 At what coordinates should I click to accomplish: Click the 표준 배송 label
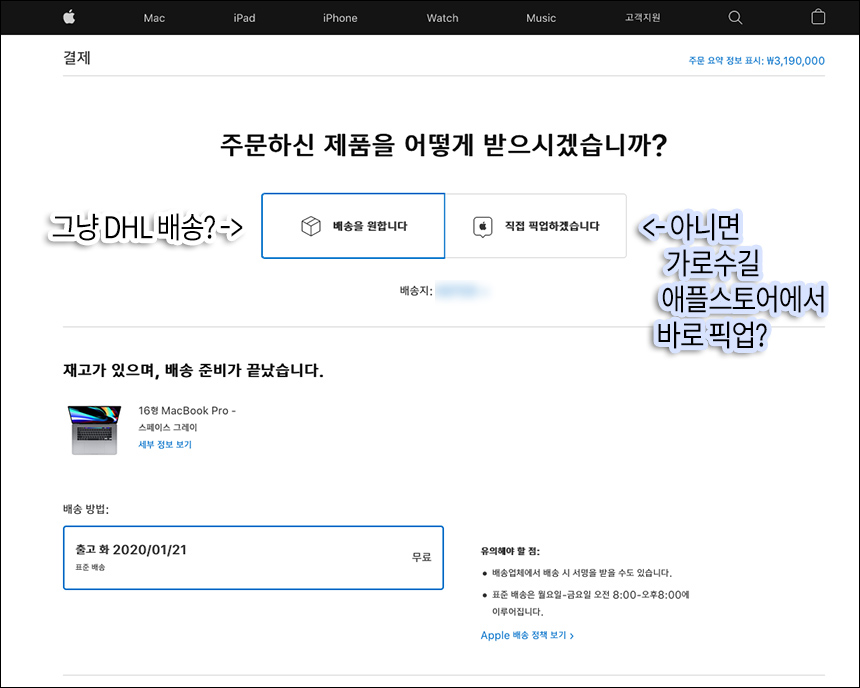(x=90, y=567)
